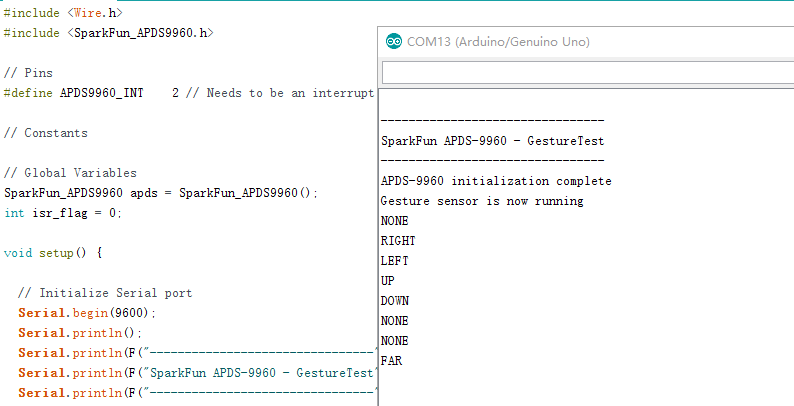This screenshot has height=406, width=794.
Task: Click the '#include <SparkFun_APDS9960.h>' line
Action: pyautogui.click(x=108, y=33)
